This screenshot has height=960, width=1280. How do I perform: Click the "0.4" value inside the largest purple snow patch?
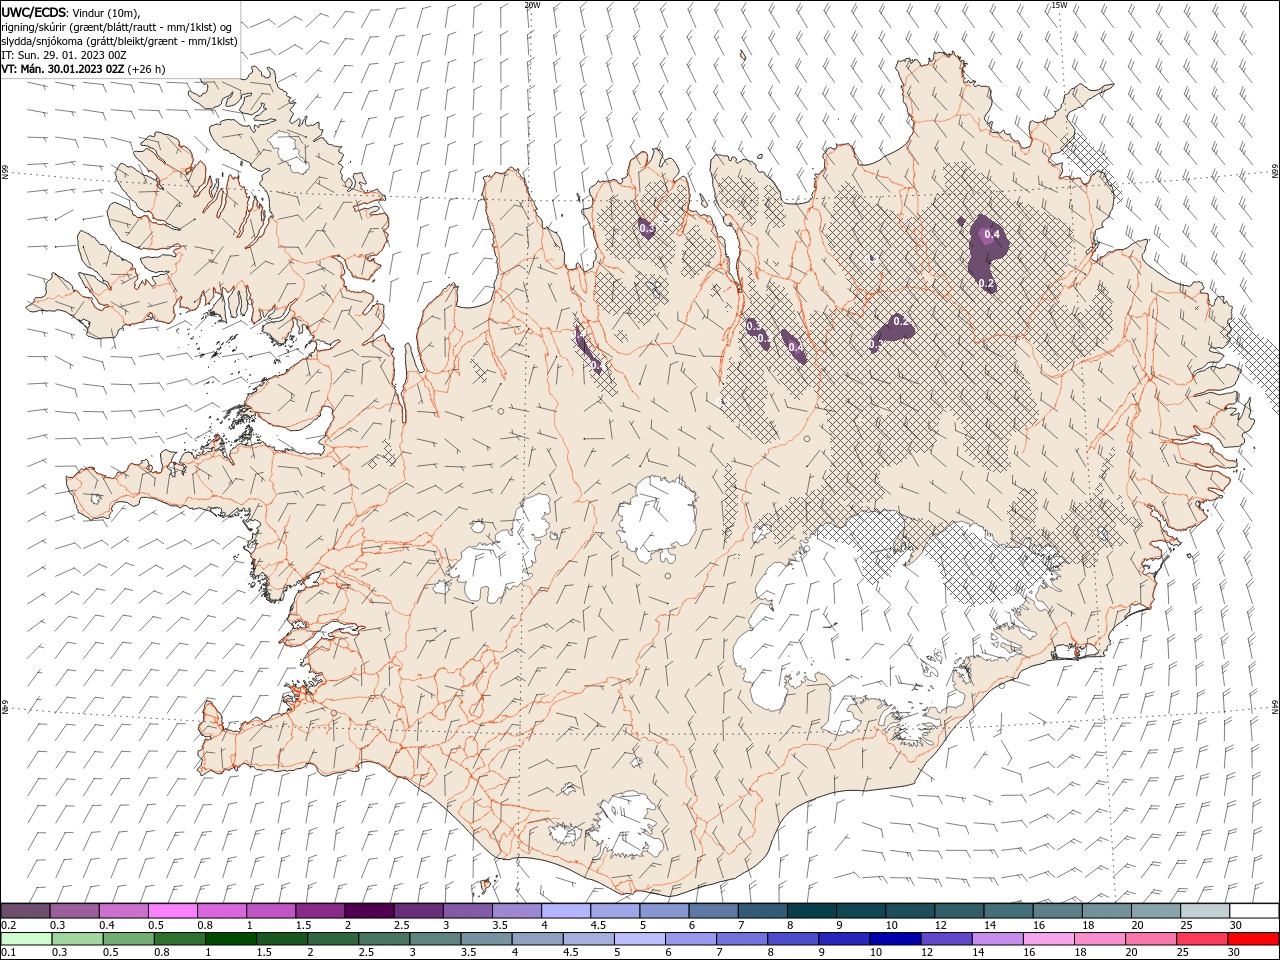(x=992, y=235)
